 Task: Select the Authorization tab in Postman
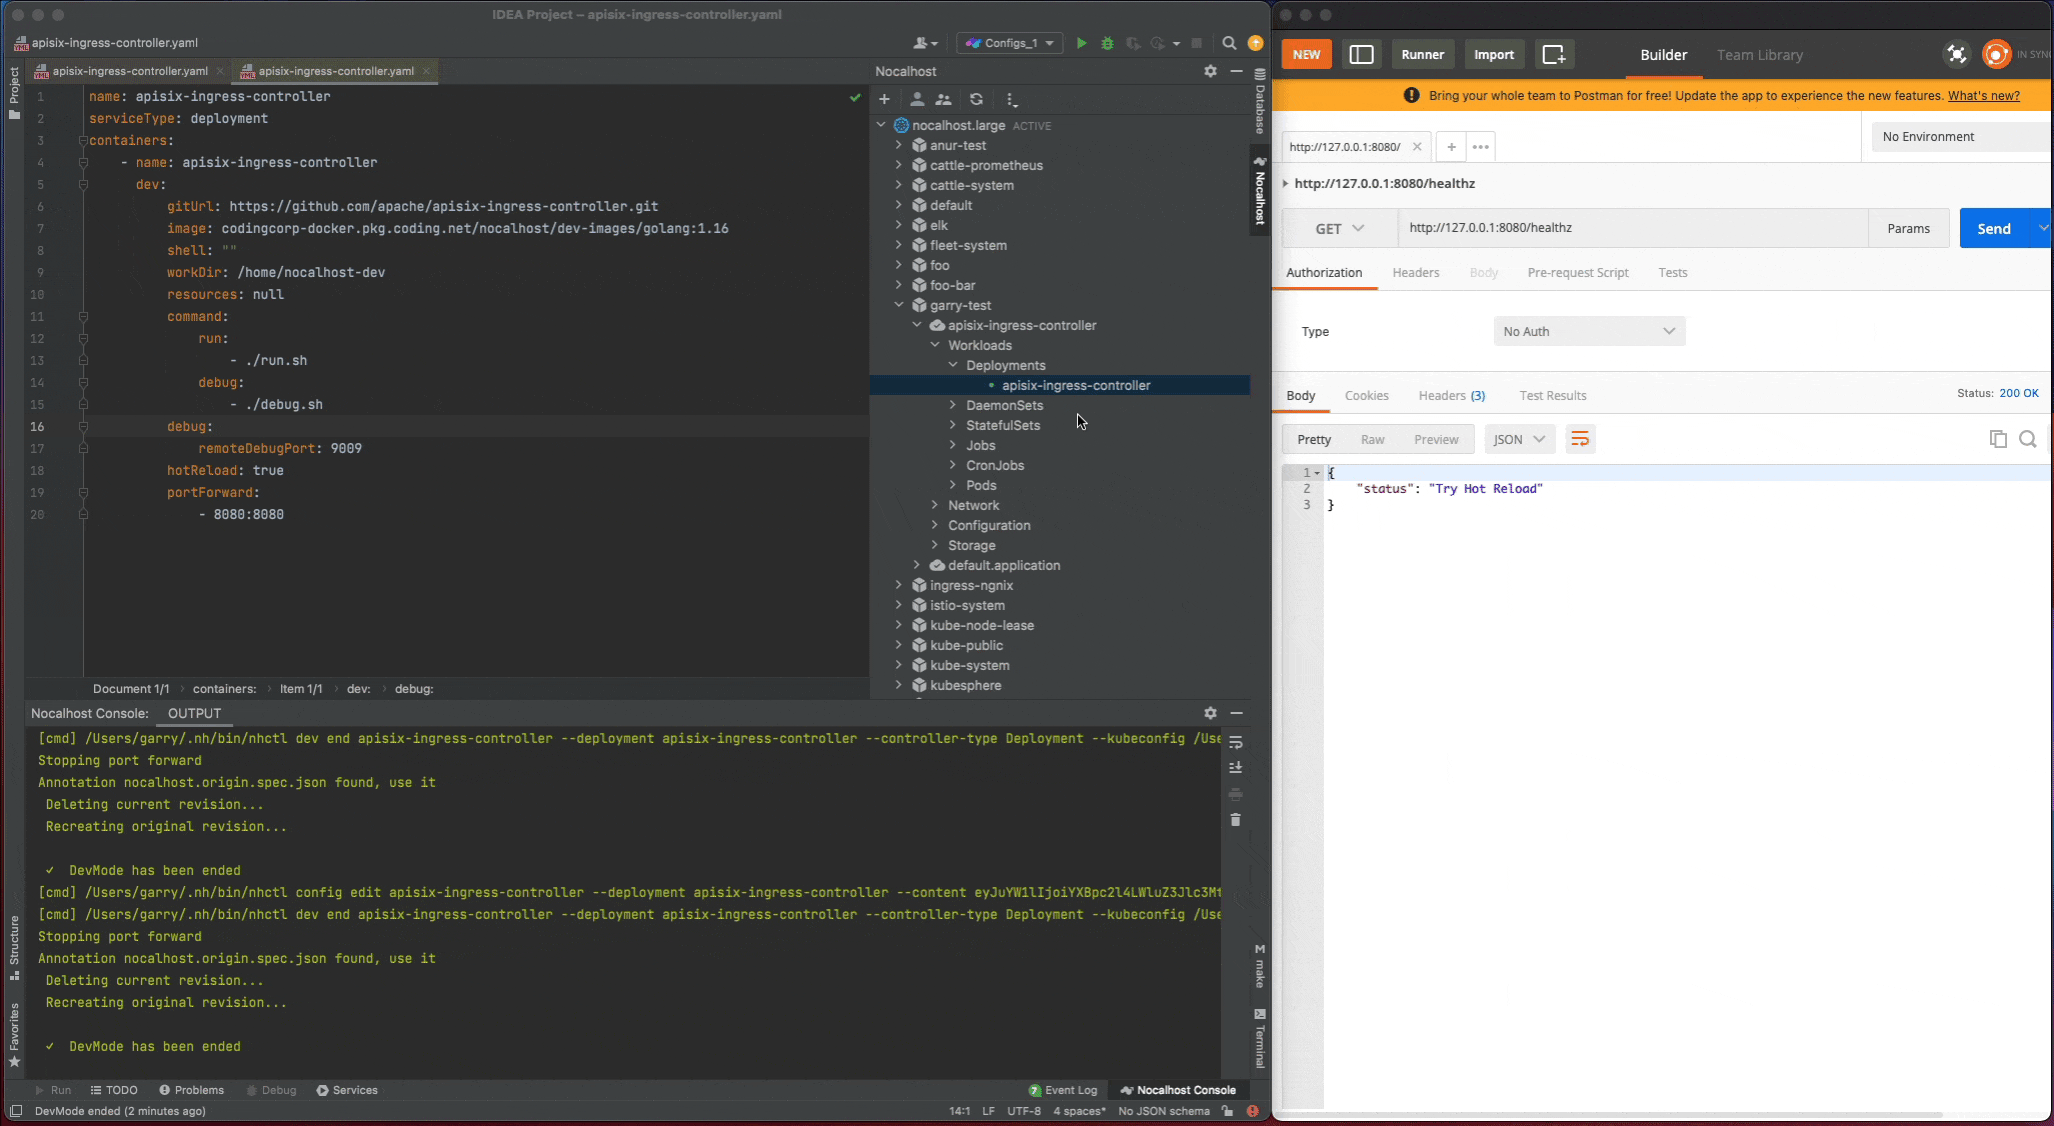(1324, 272)
